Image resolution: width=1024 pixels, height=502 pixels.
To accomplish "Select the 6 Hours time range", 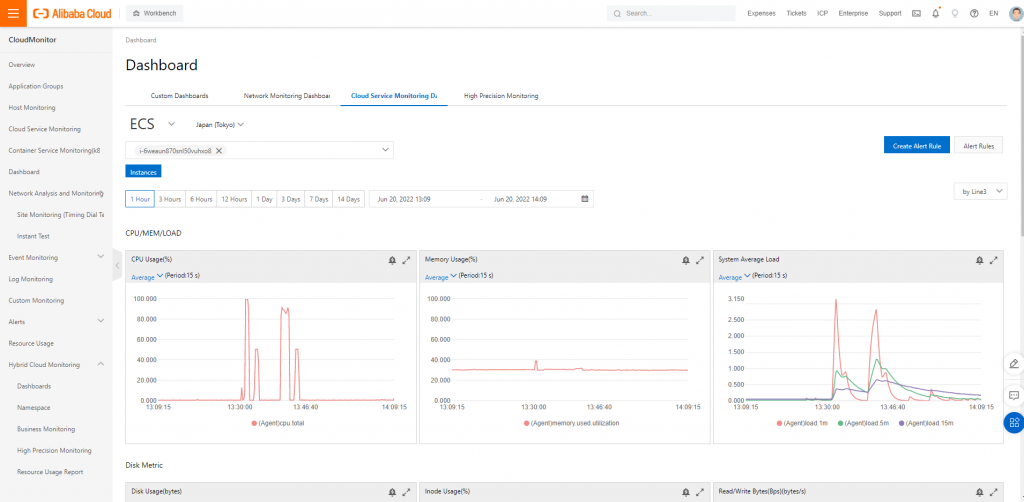I will point(201,199).
